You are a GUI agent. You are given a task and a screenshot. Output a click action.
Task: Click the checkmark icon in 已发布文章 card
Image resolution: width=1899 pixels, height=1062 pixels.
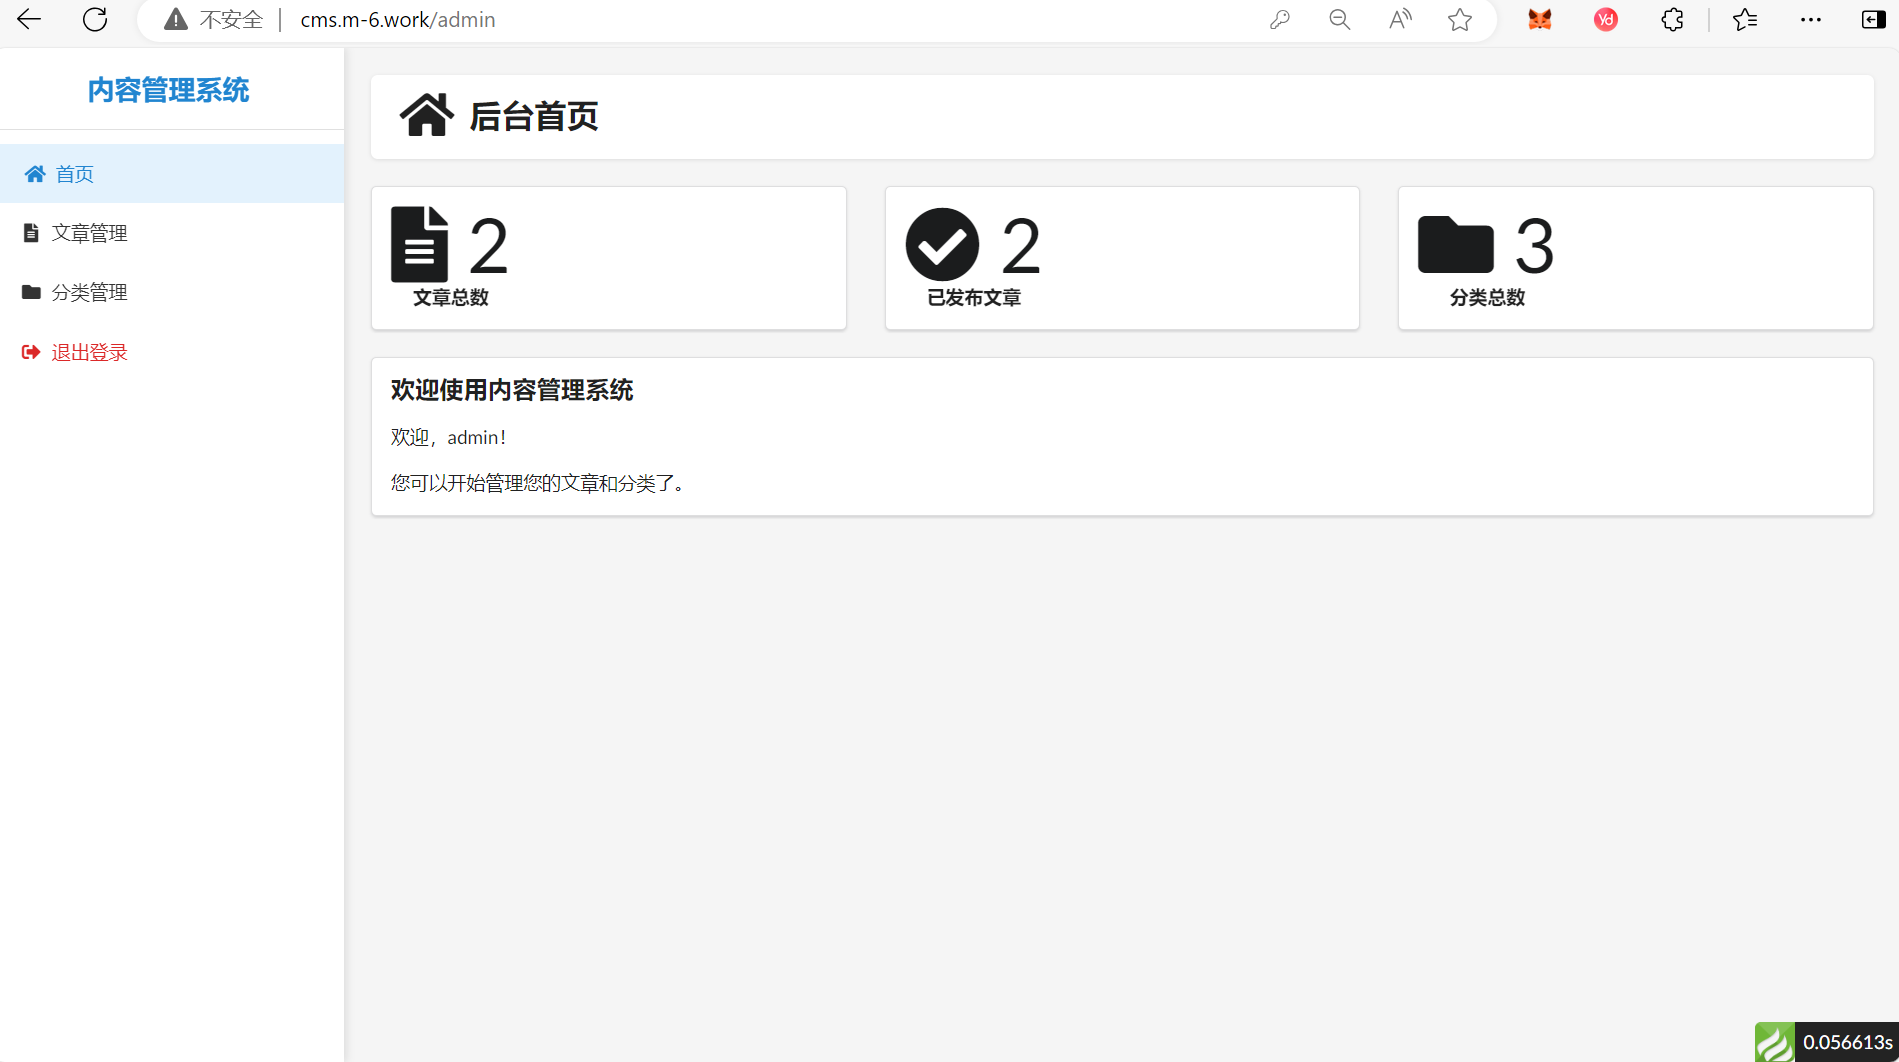[942, 245]
